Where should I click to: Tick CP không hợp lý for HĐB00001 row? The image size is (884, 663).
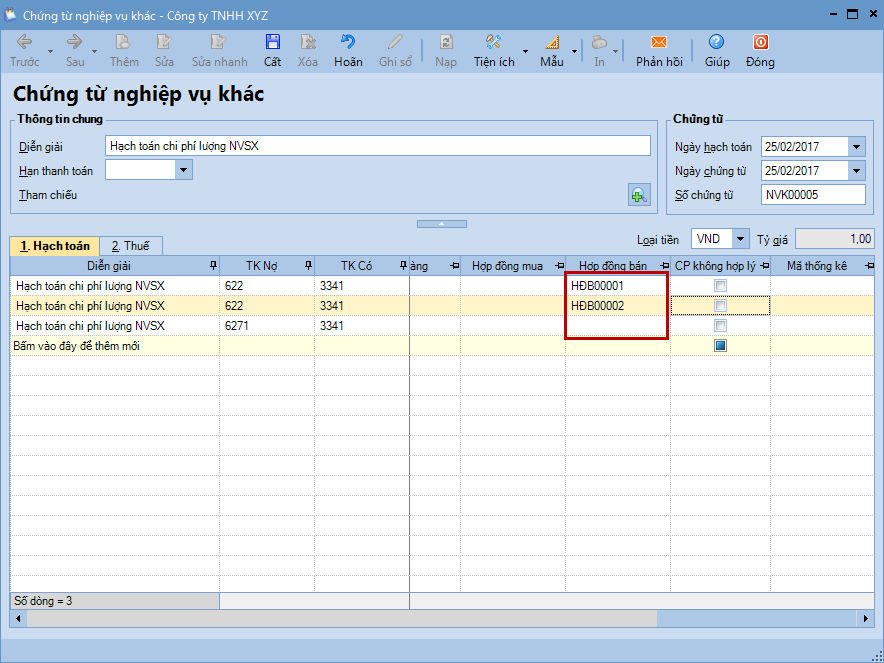click(720, 286)
